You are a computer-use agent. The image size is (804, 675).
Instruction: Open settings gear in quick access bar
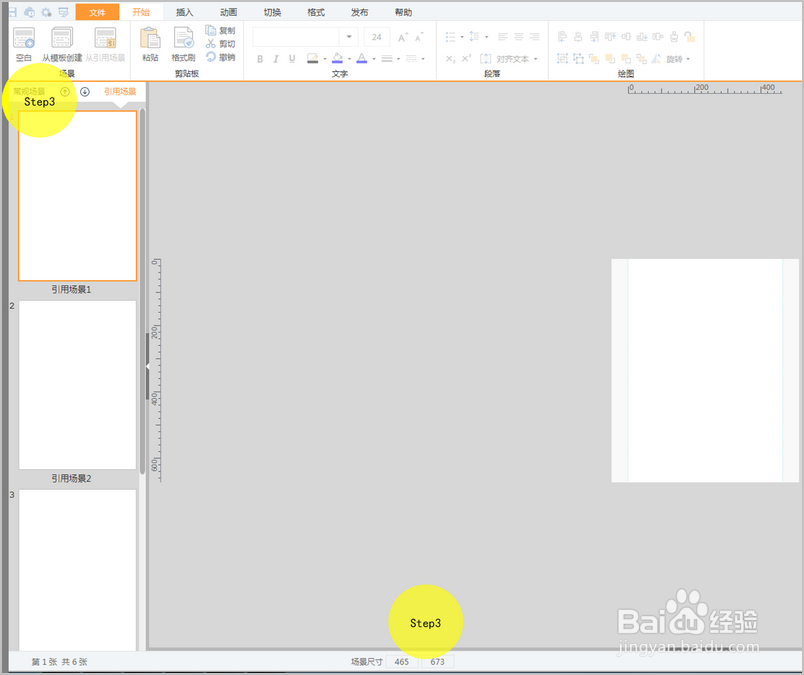47,12
